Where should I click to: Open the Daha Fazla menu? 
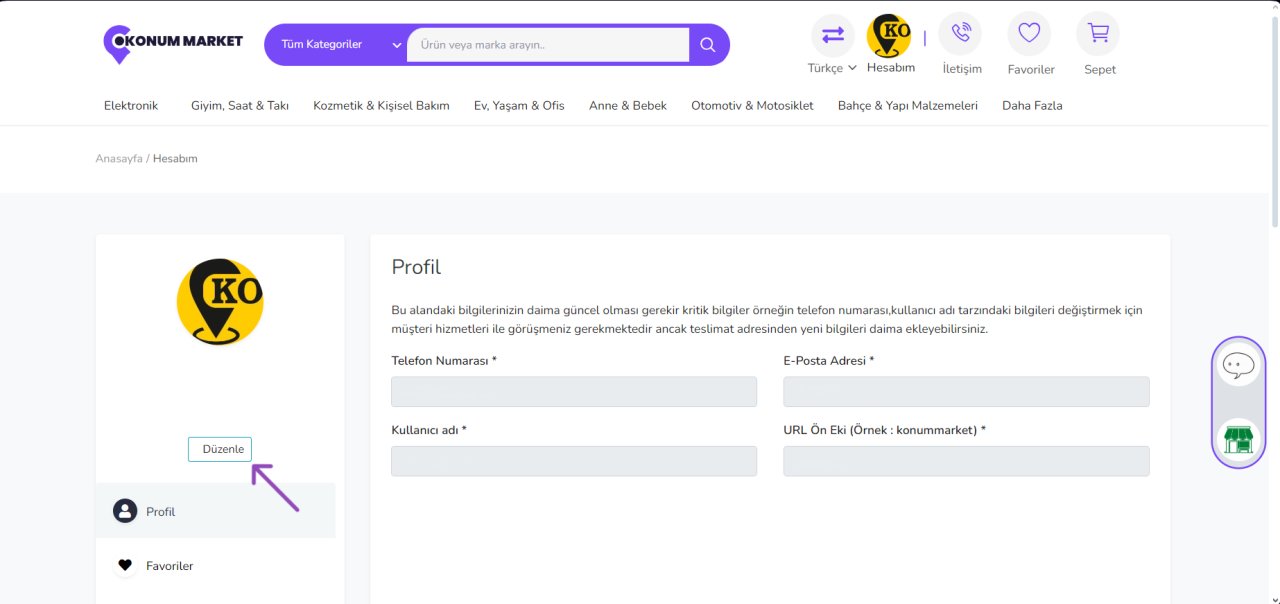pyautogui.click(x=1032, y=105)
